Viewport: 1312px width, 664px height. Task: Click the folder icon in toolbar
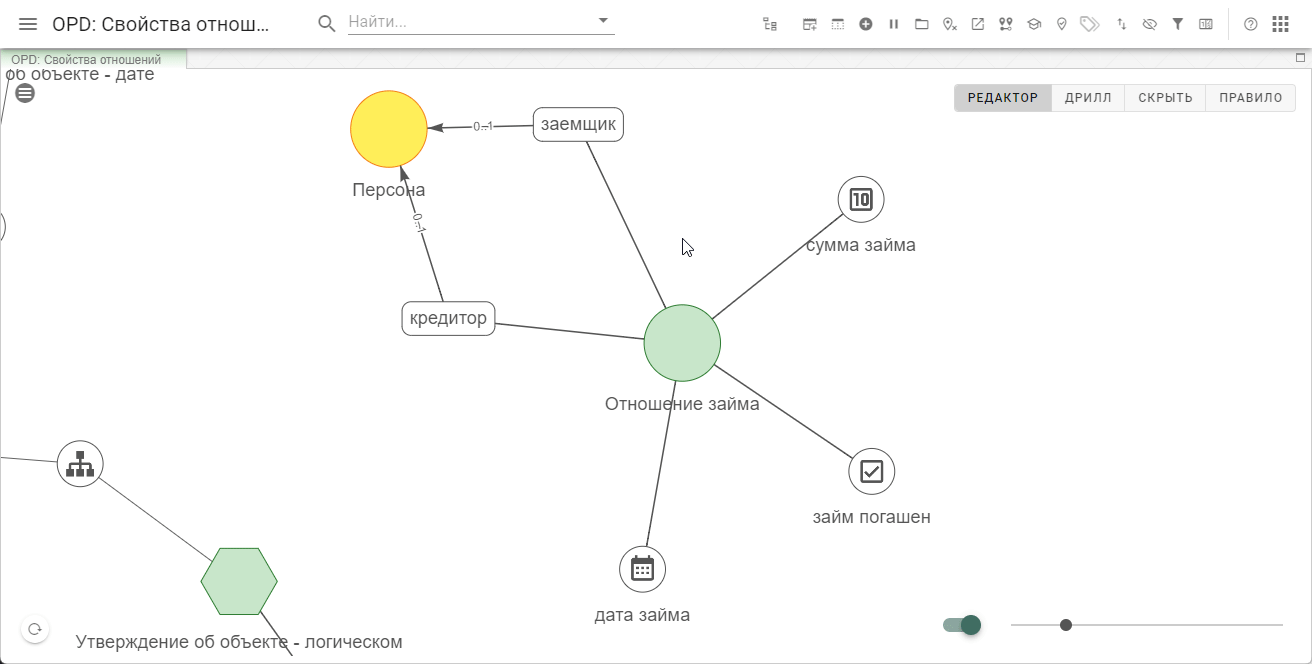[922, 24]
